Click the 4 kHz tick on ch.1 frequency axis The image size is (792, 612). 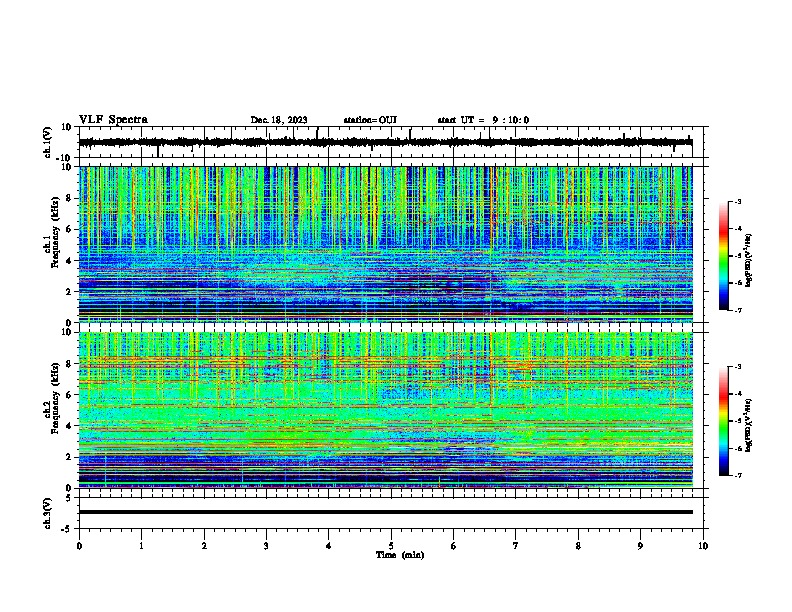70,261
